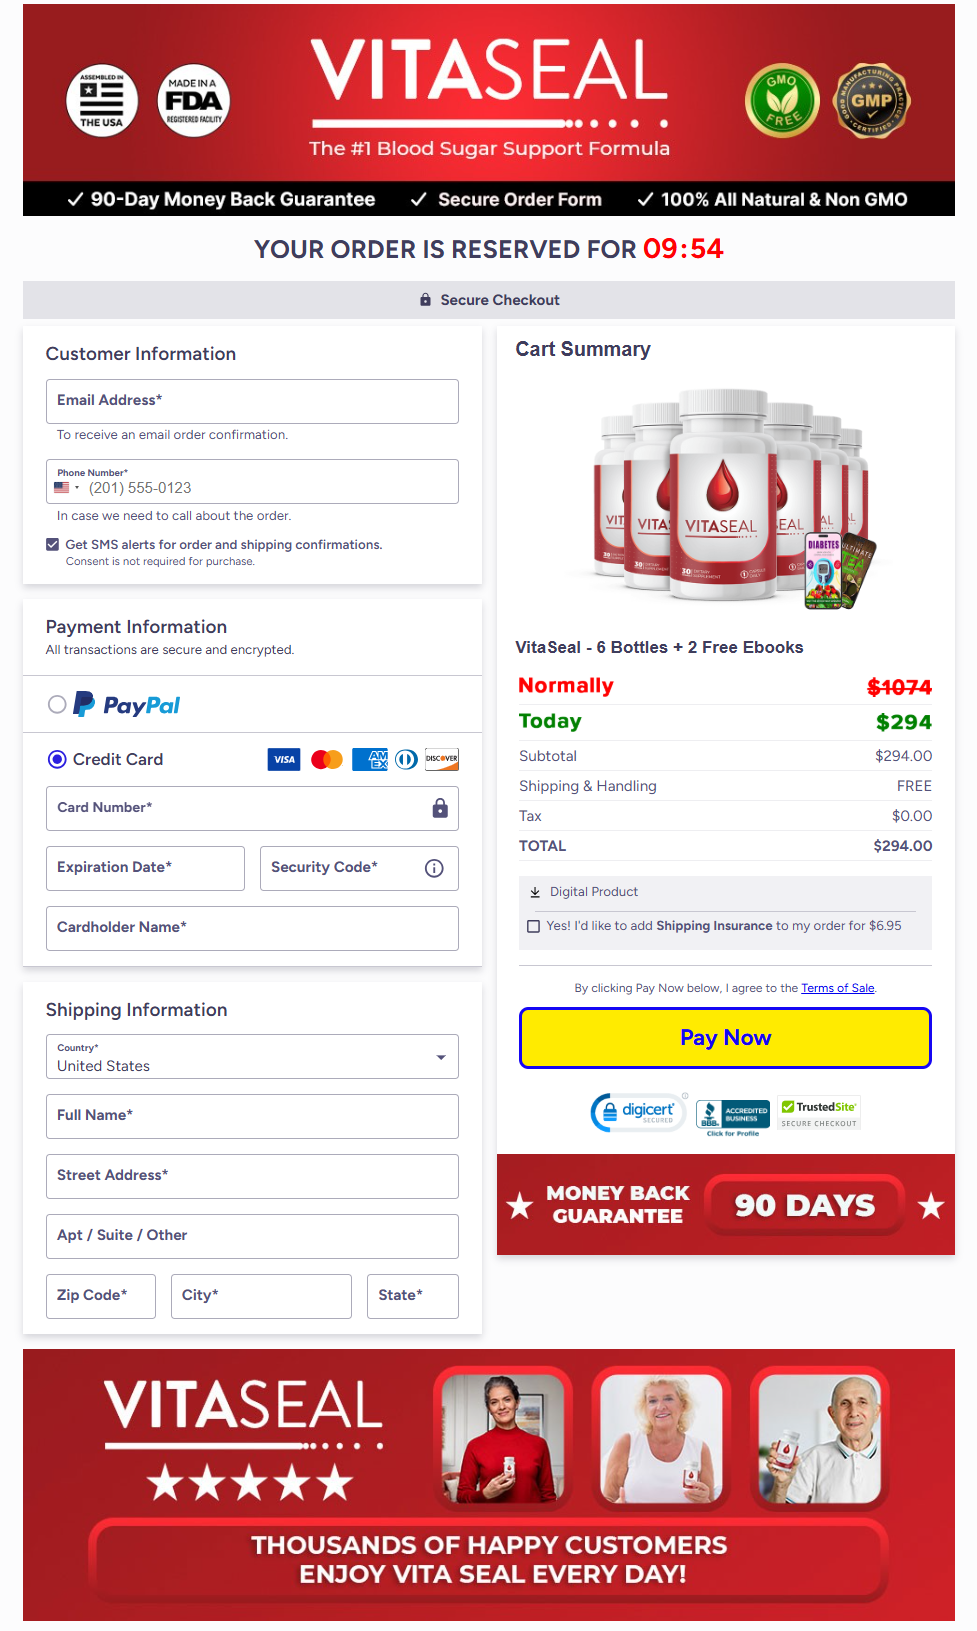977x1631 pixels.
Task: Open the Terms of Sale link
Action: [x=837, y=987]
